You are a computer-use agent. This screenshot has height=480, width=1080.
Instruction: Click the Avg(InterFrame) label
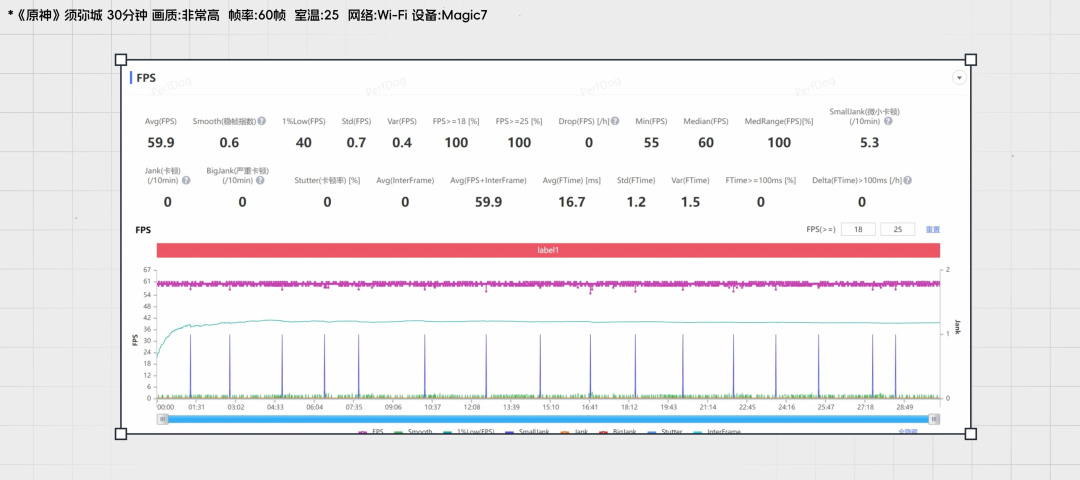click(405, 180)
